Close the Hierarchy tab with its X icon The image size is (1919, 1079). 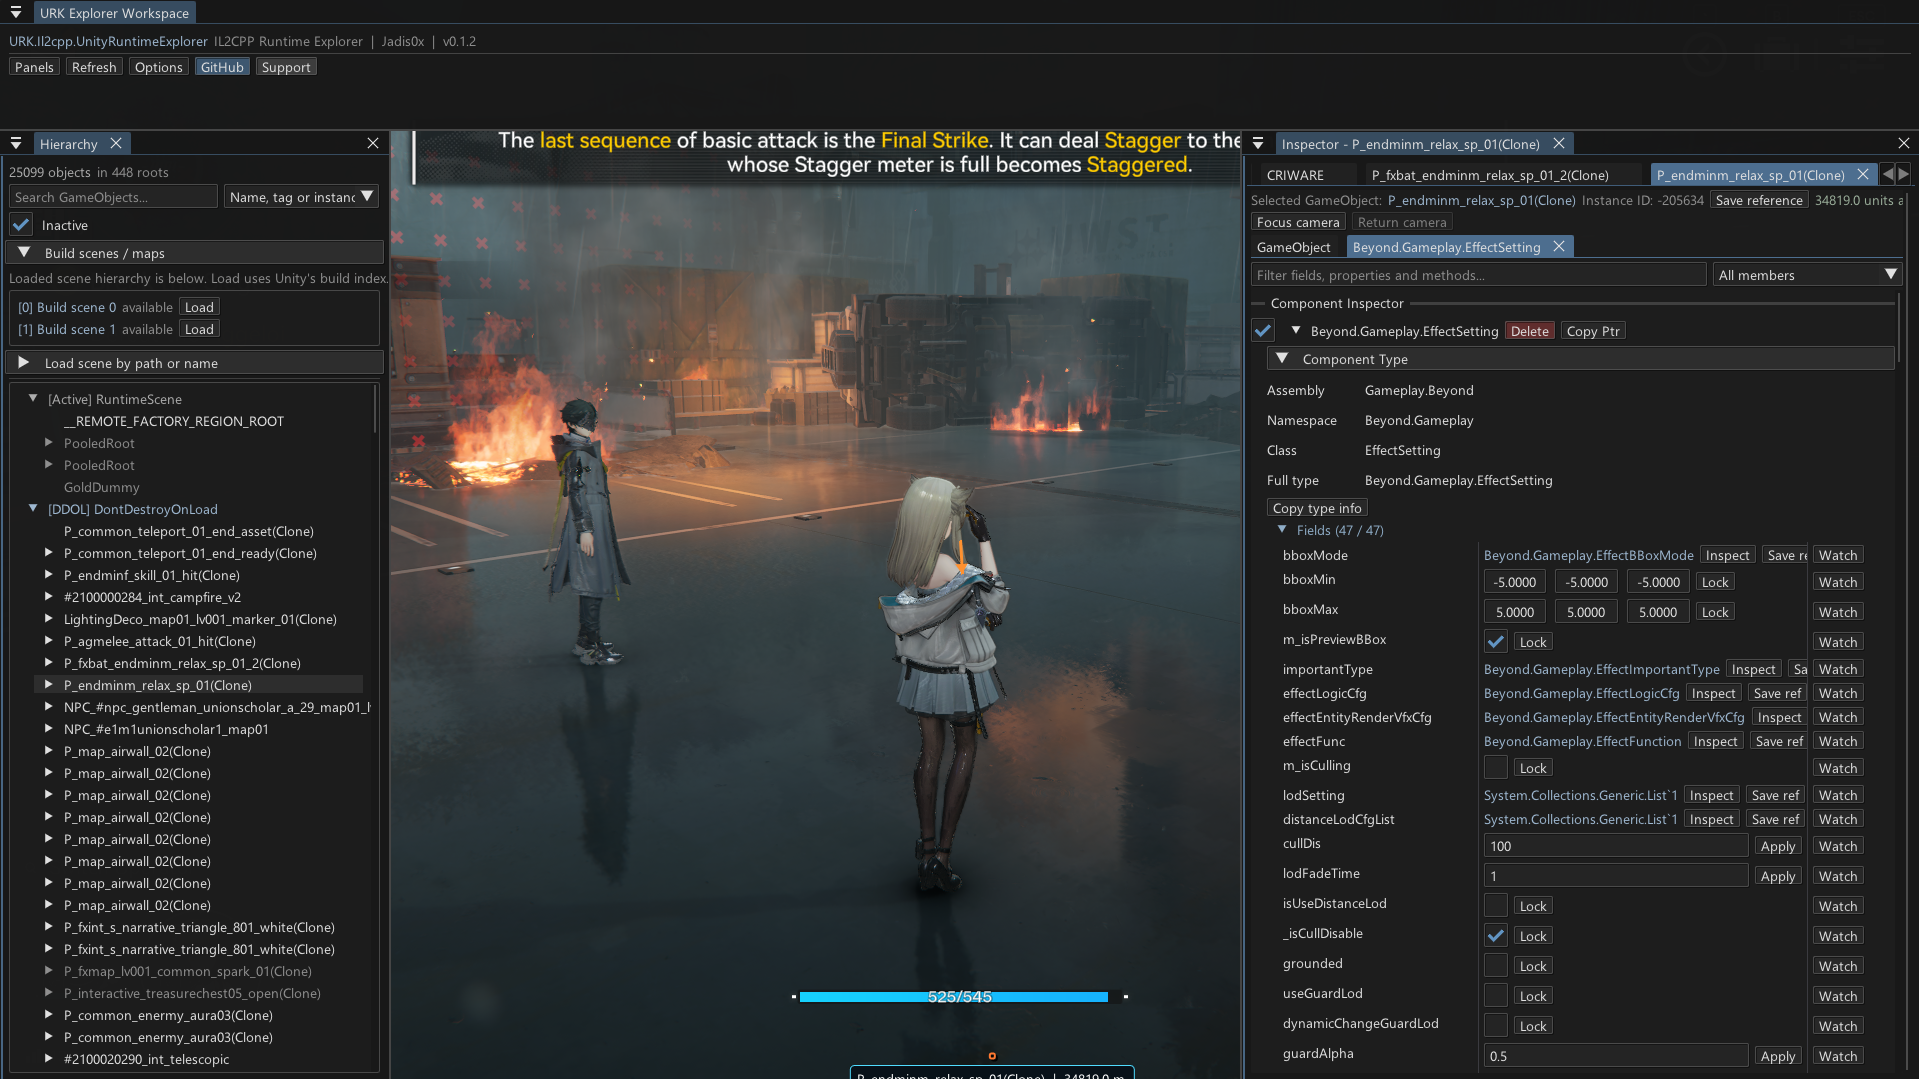(116, 143)
